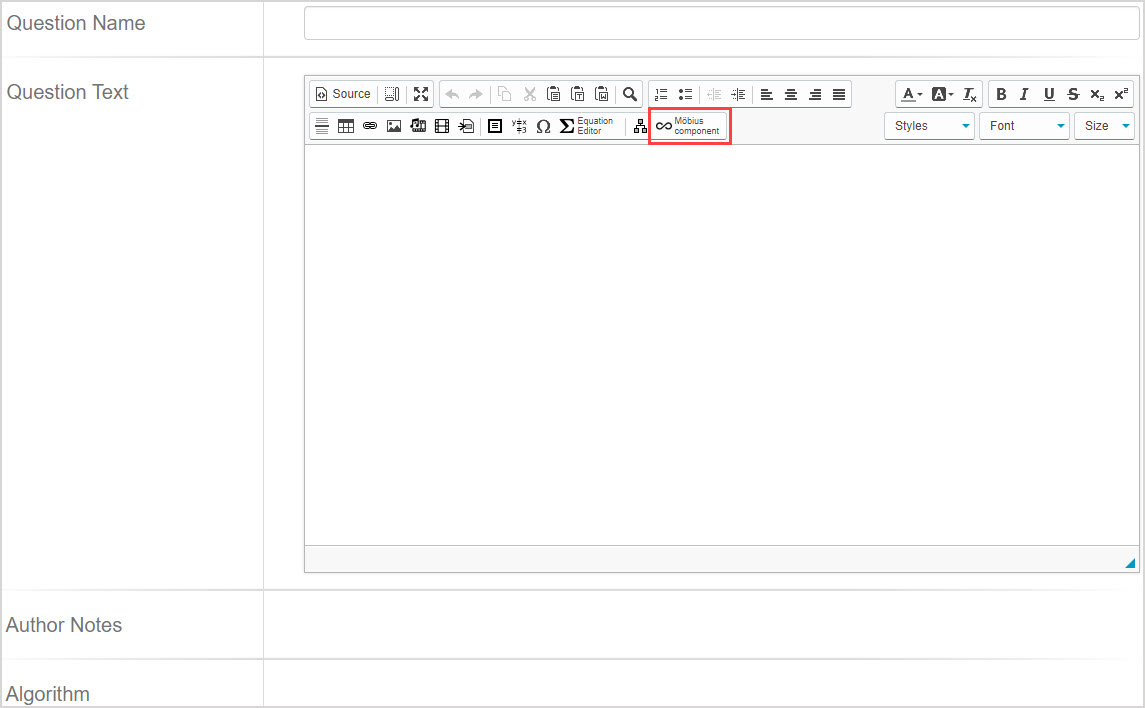1145x708 pixels.
Task: Click the Möbius component button
Action: (x=689, y=126)
